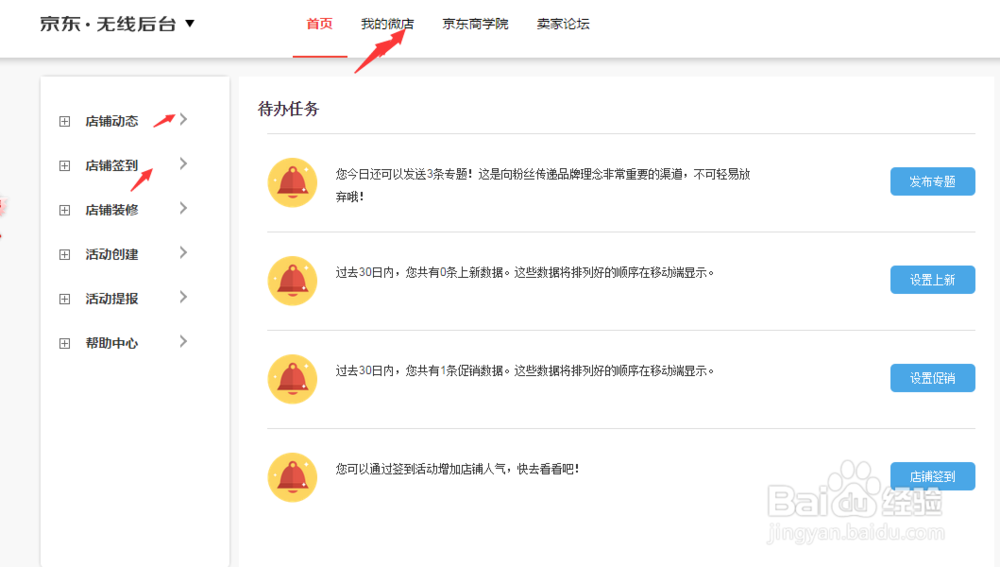This screenshot has height=567, width=1000.
Task: Select 活动提报 sidebar menu label
Action: click(112, 298)
